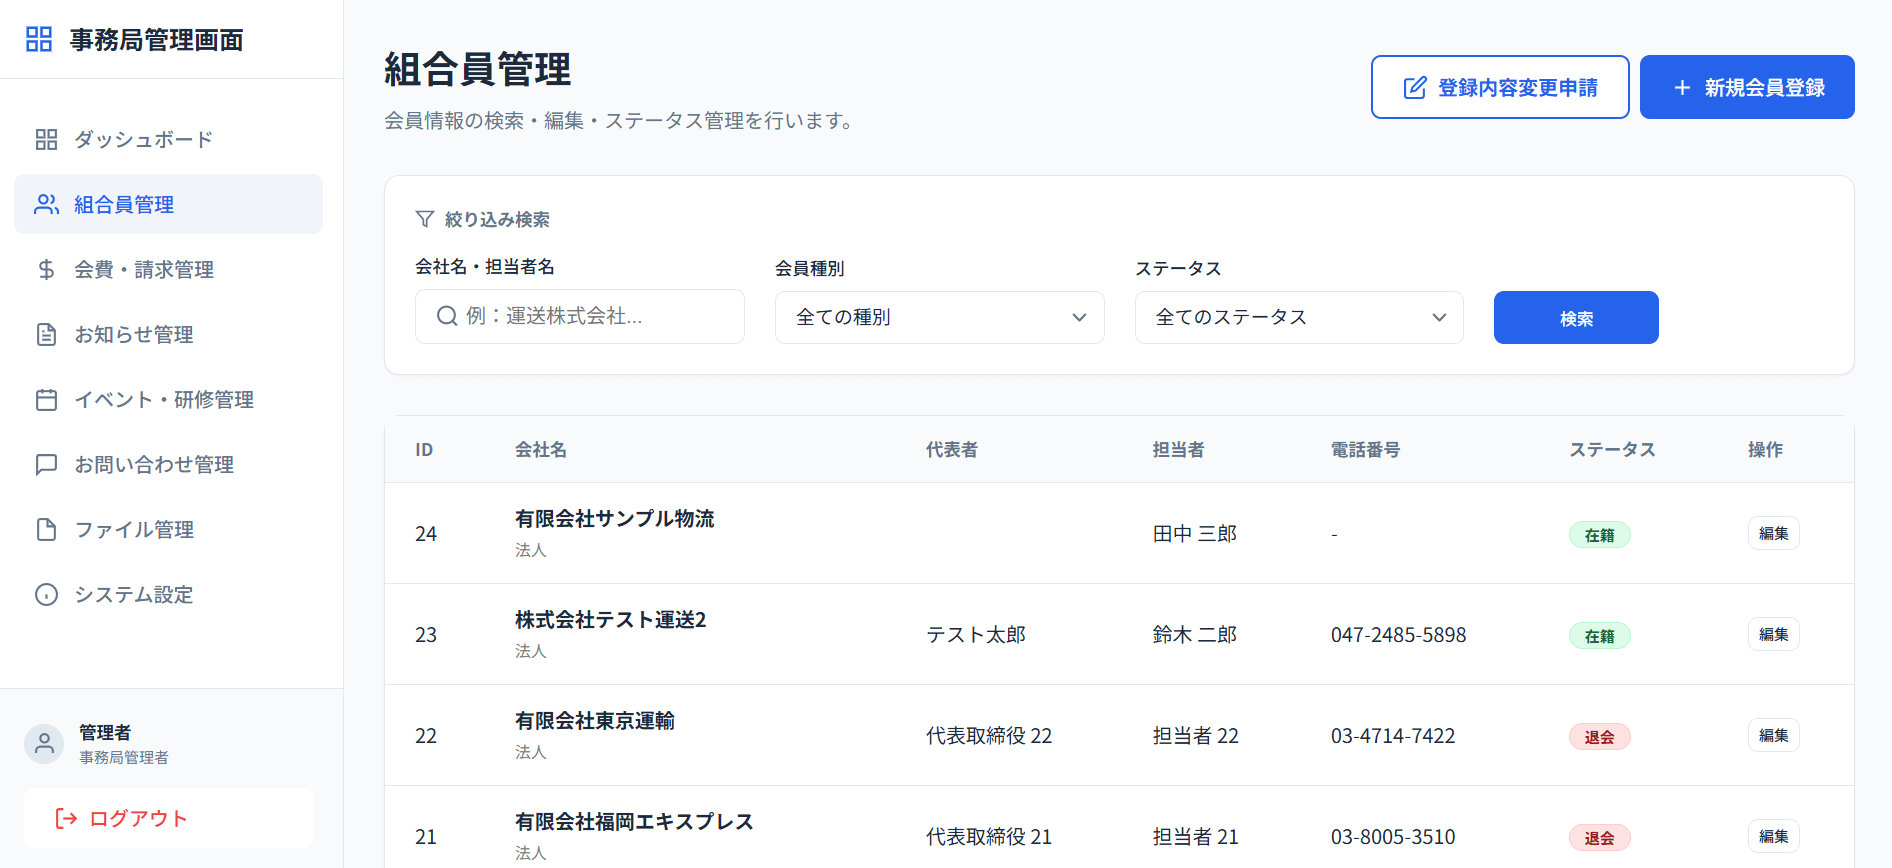Expand the 全てのステータス dropdown

(x=1298, y=317)
